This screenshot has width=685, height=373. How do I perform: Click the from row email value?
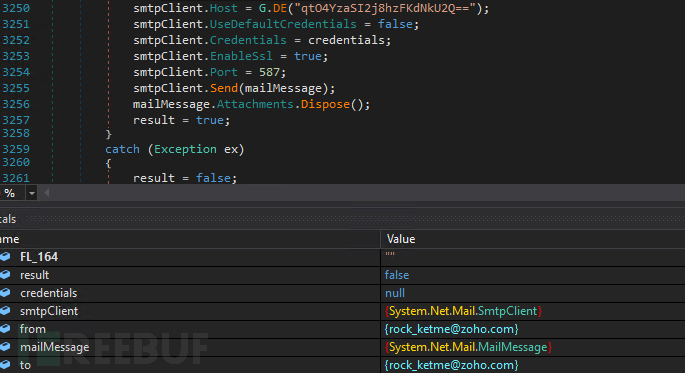pyautogui.click(x=451, y=329)
